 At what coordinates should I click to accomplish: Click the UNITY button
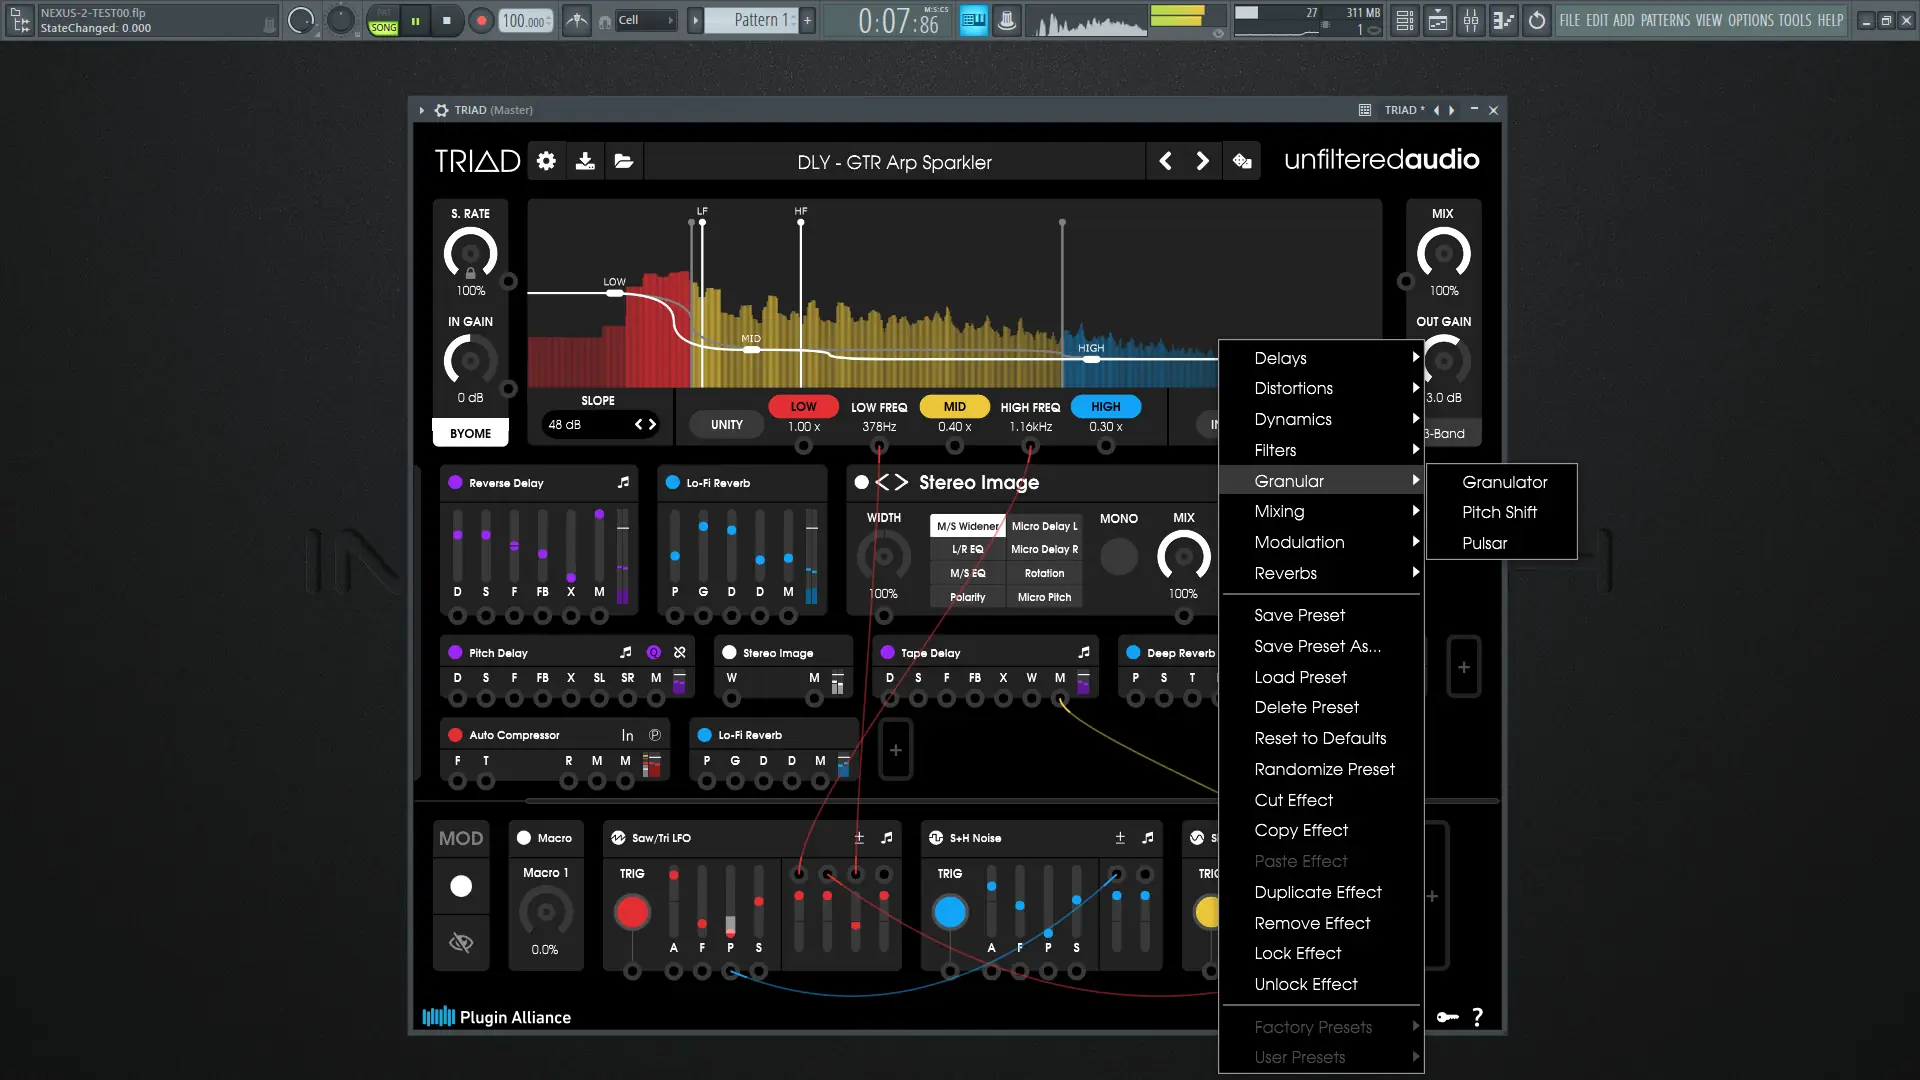(x=726, y=424)
